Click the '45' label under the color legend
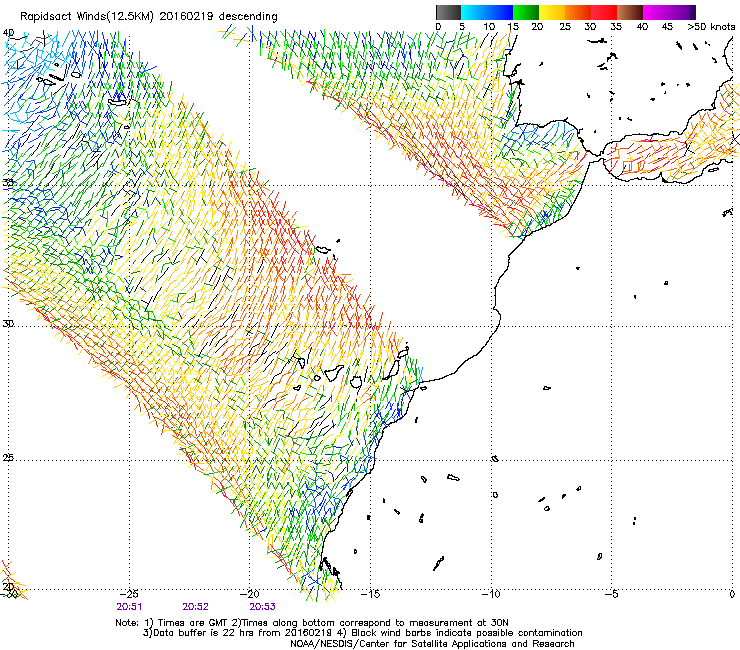This screenshot has width=740, height=650. [x=667, y=26]
